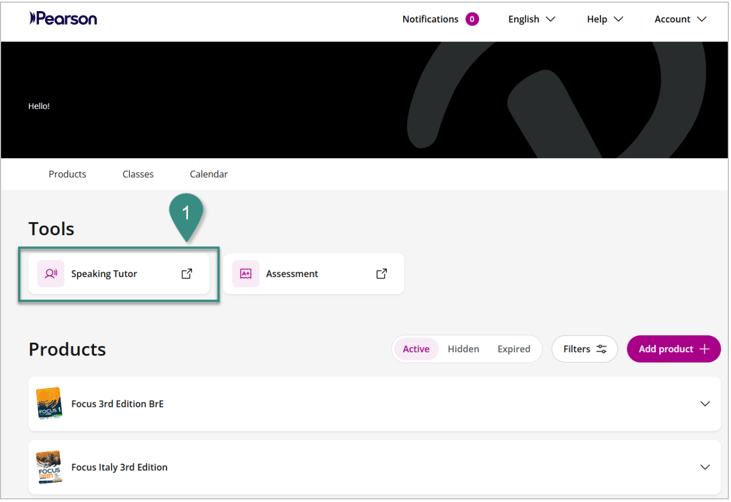Screen dimensions: 731x502
Task: Click the Products section heading
Action: click(x=67, y=349)
